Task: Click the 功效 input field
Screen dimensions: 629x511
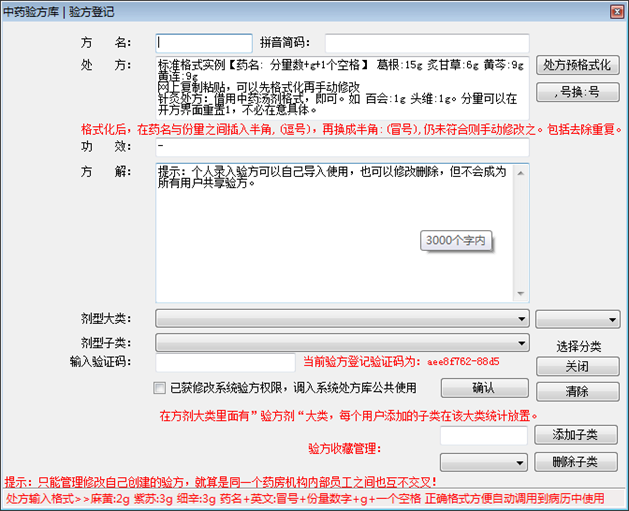Action: point(342,147)
